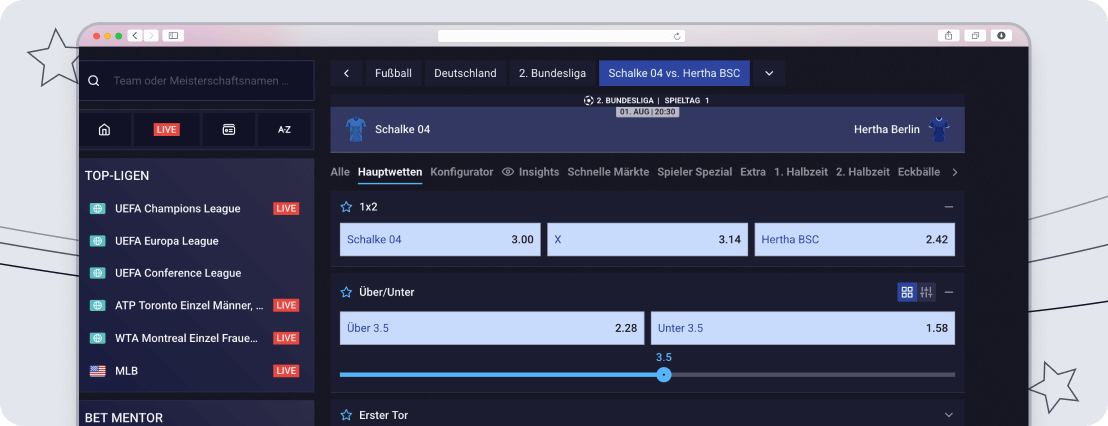Viewport: 1108px width, 426px height.
Task: Click the Schalke 04 jersey icon
Action: pyautogui.click(x=356, y=129)
